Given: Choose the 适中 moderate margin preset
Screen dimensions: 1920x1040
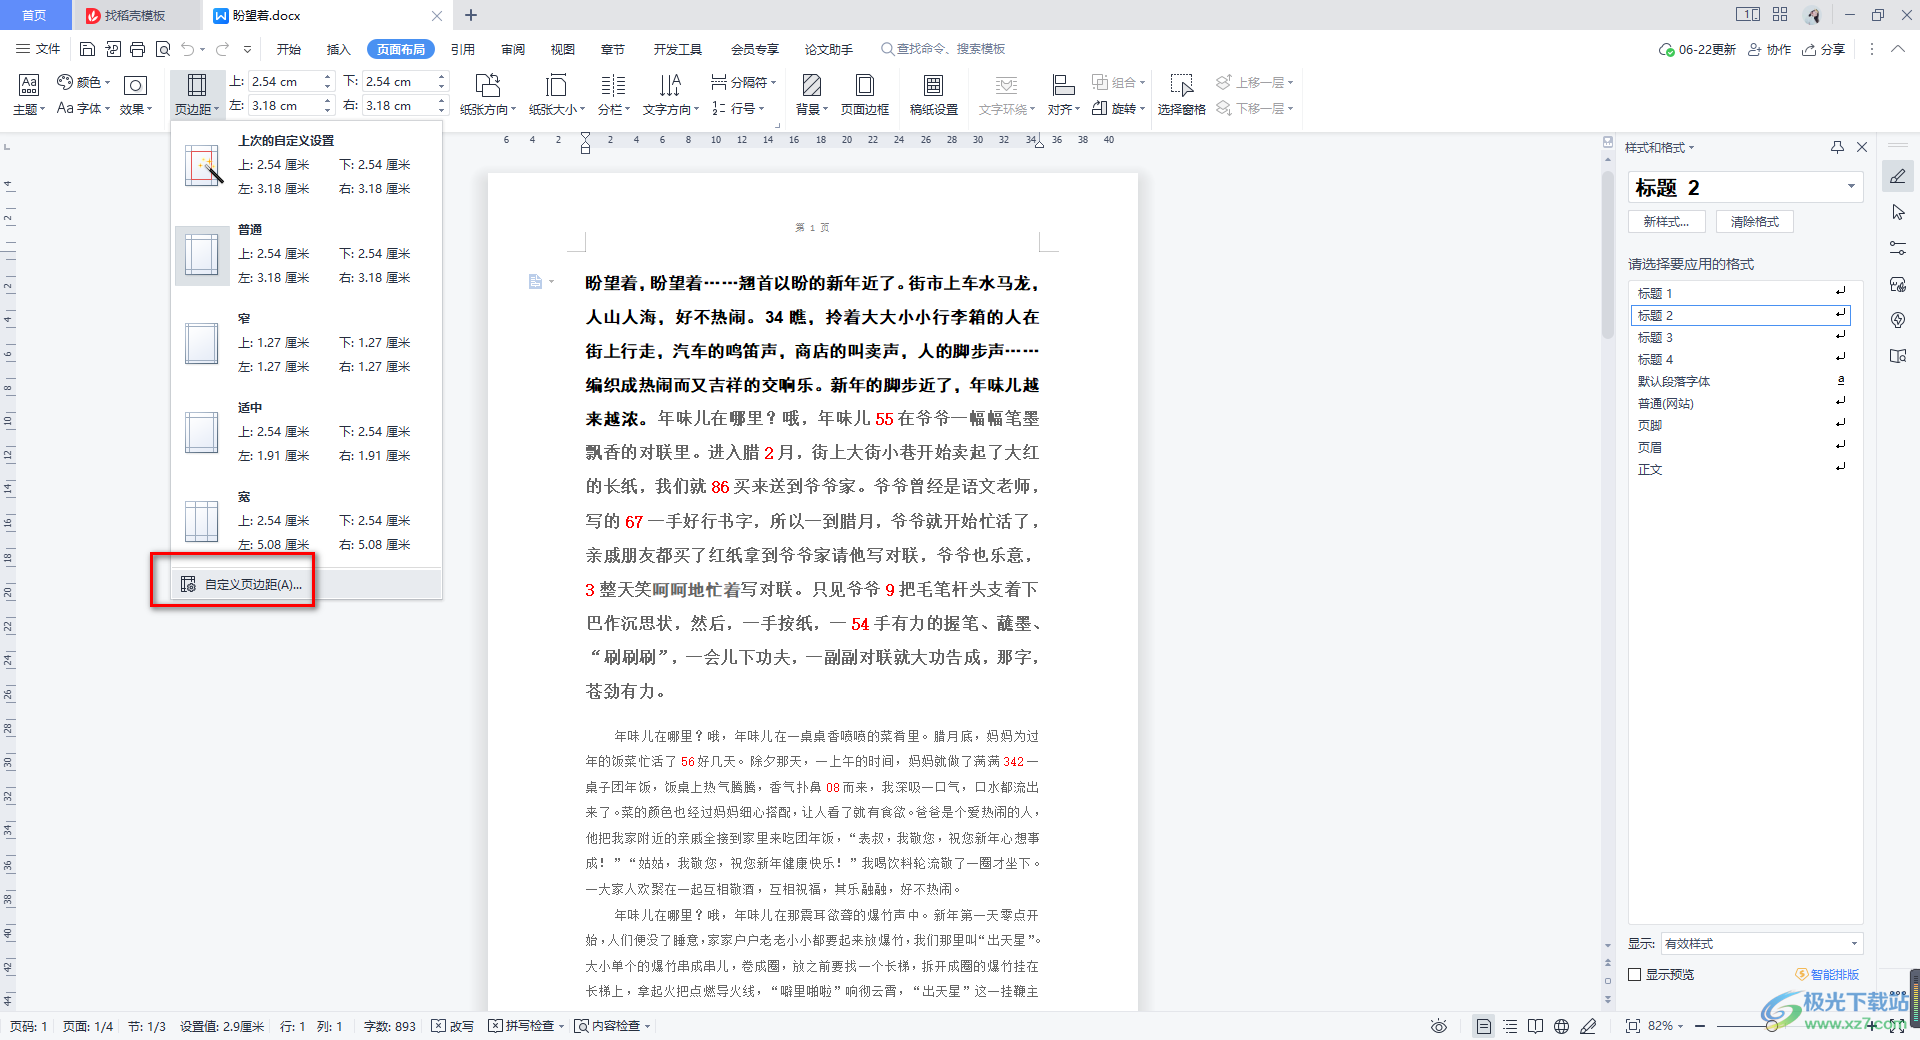Looking at the screenshot, I should point(306,434).
